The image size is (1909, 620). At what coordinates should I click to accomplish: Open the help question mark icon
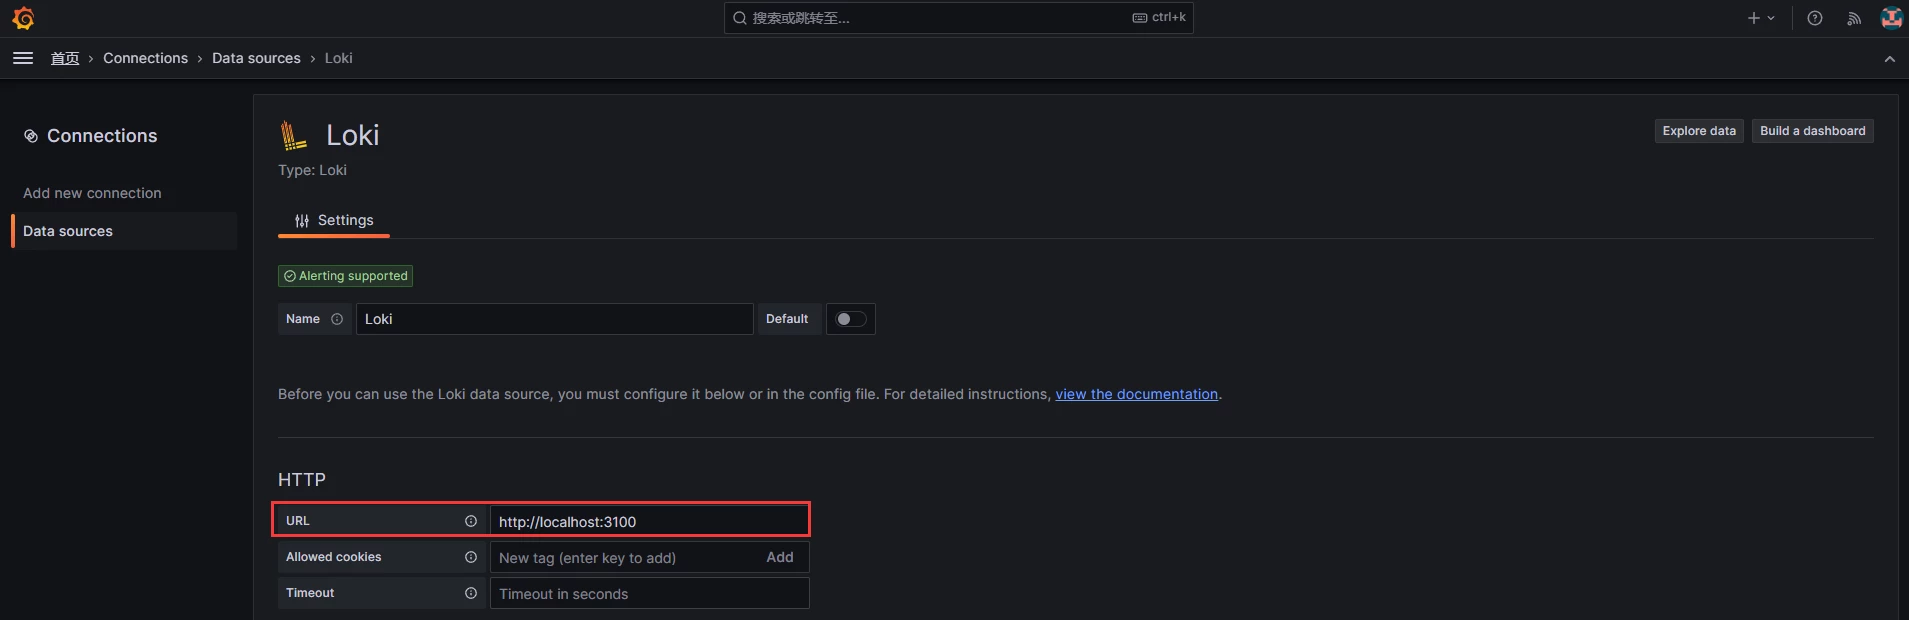[1815, 18]
